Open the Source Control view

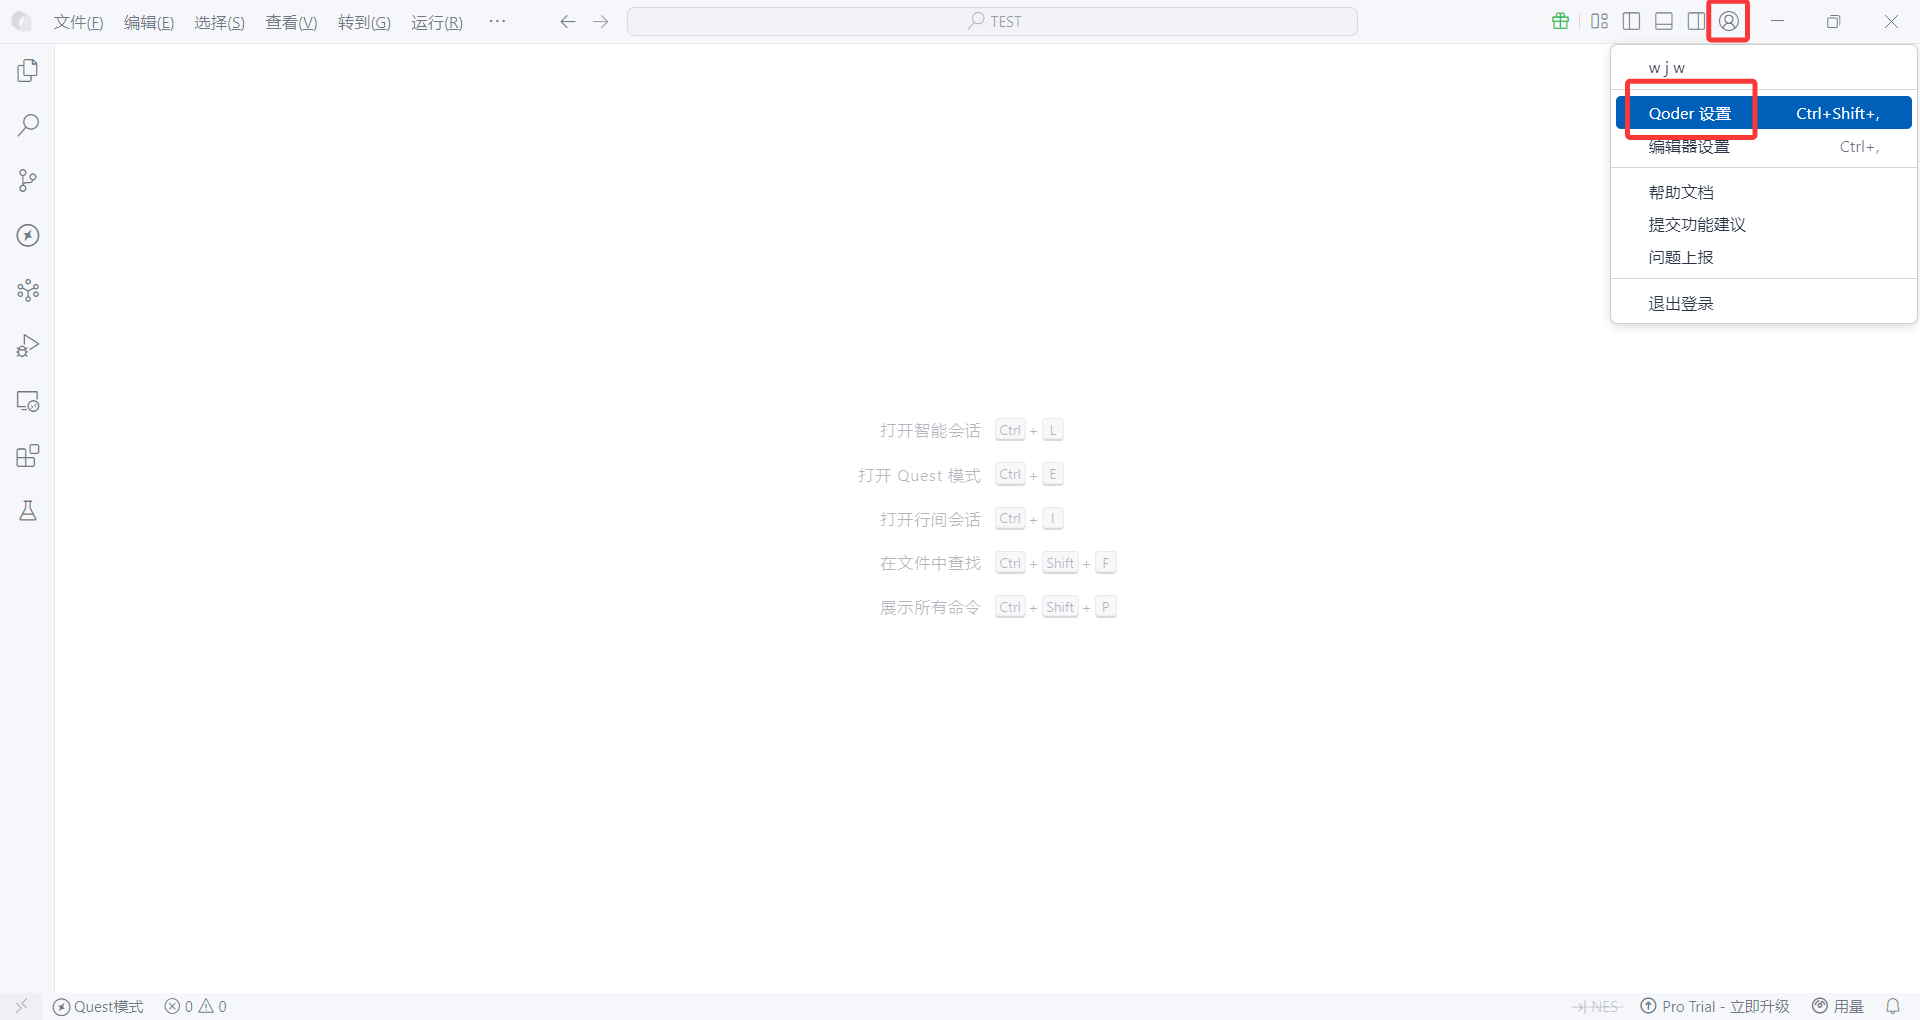(x=27, y=180)
